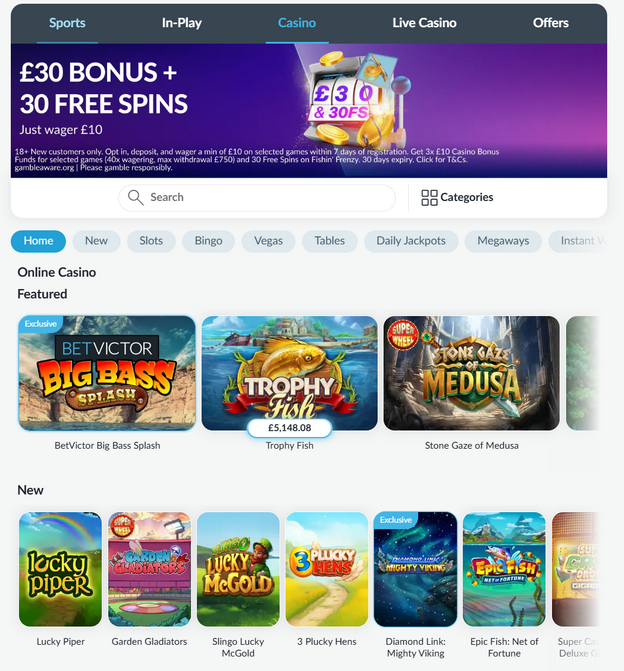Launch Epic Fish: Net of Fortune
624x671 pixels.
point(504,569)
